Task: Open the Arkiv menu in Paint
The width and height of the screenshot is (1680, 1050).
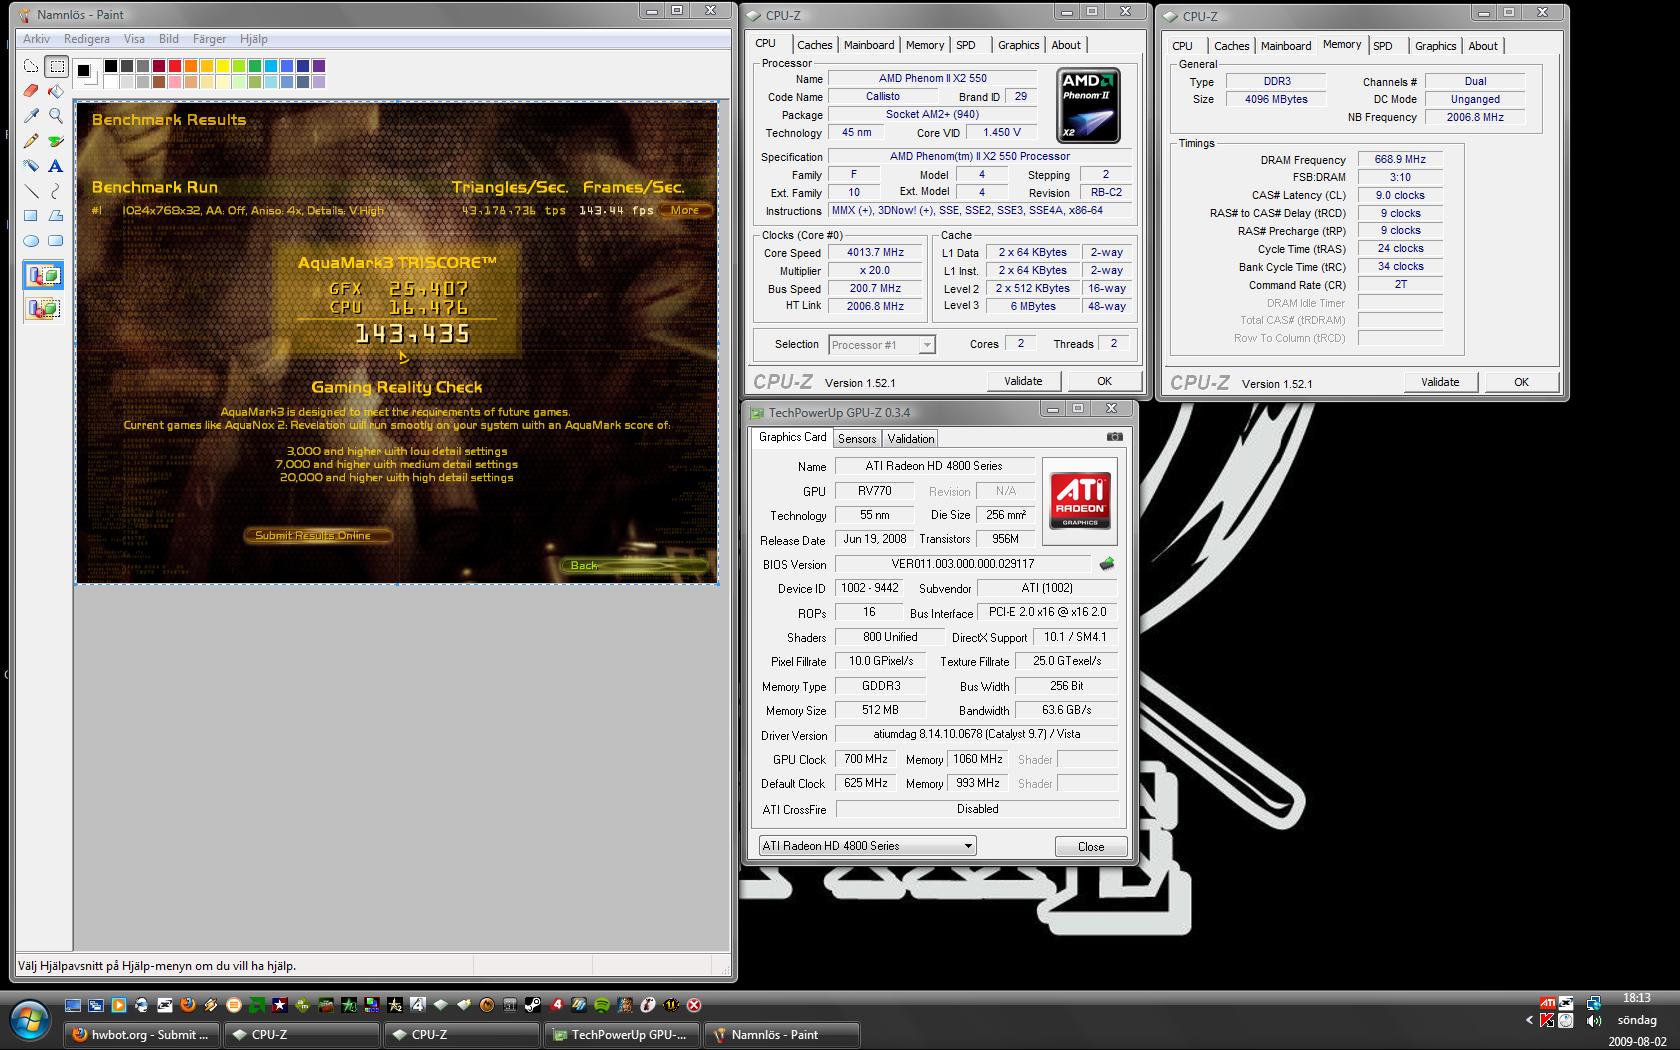Action: (x=36, y=39)
